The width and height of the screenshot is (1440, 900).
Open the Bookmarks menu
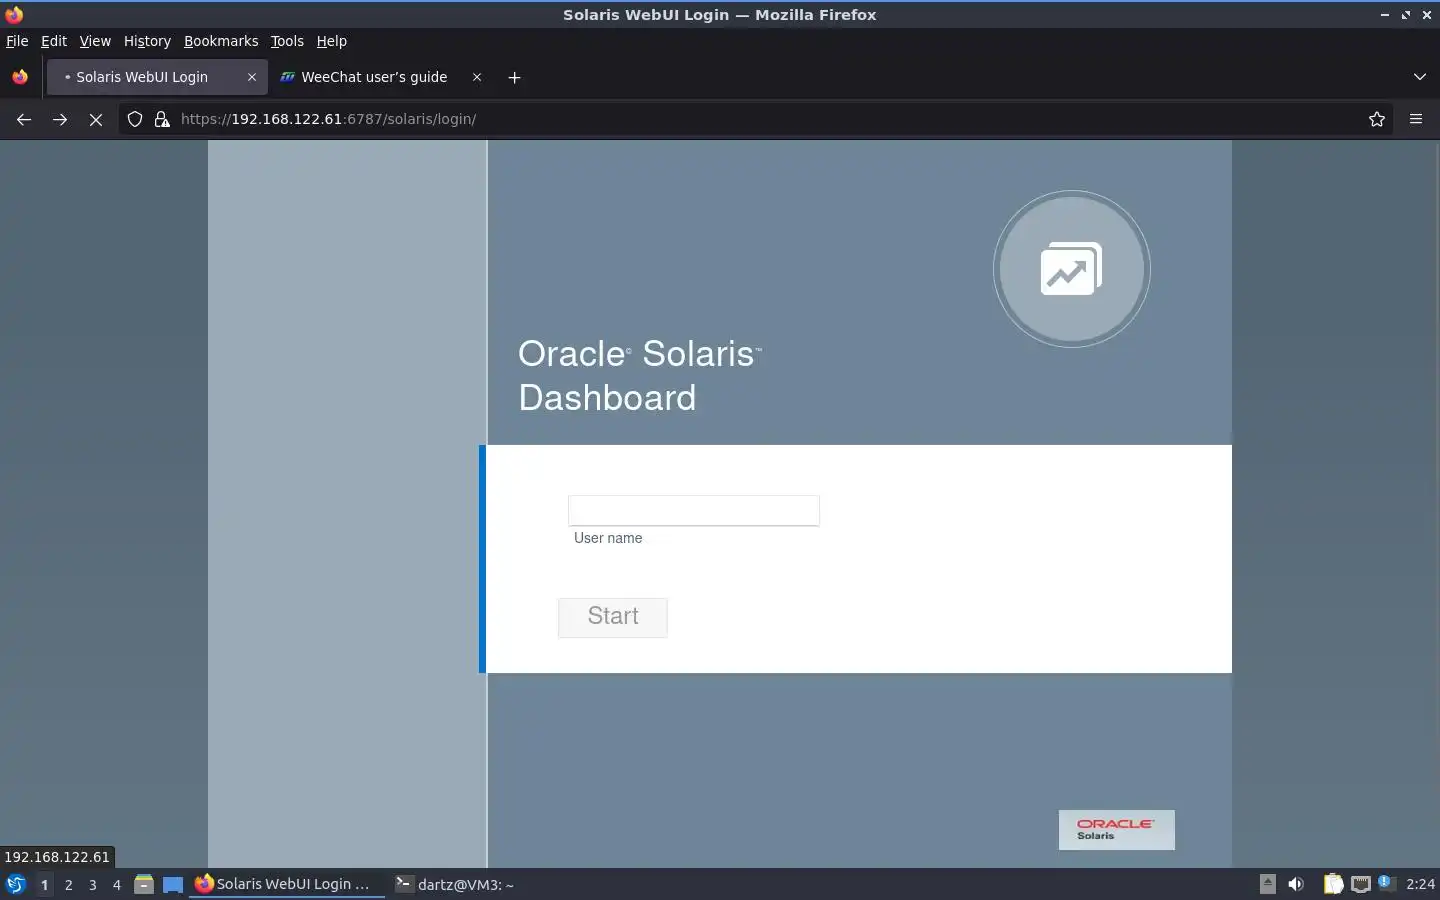click(221, 41)
